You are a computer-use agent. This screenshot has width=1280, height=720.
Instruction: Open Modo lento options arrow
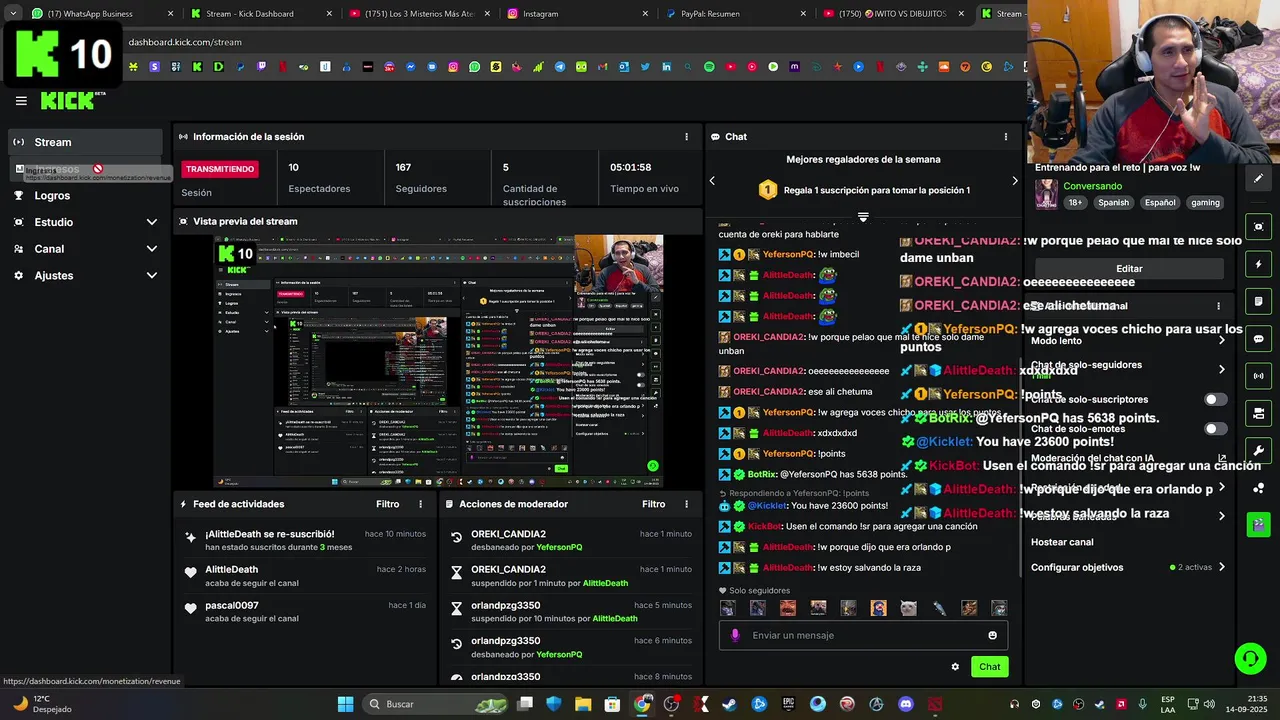(x=1221, y=341)
